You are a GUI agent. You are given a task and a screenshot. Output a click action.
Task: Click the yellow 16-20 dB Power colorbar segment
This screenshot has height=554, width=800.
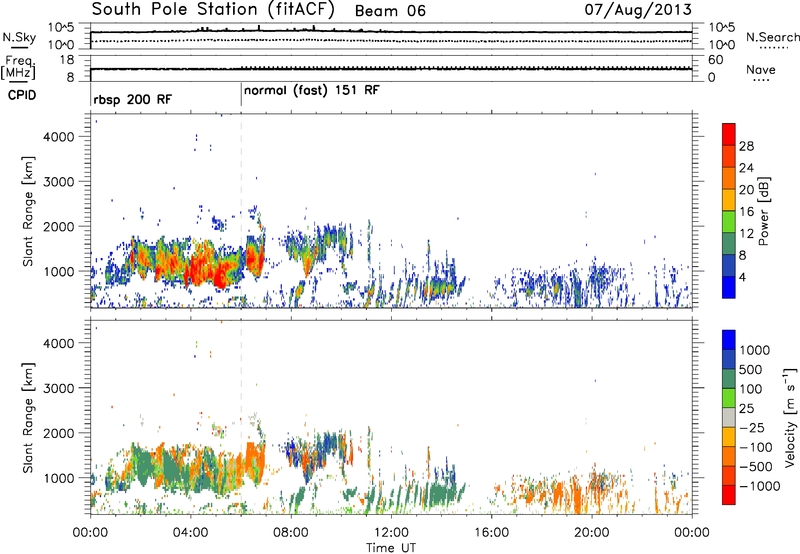tap(729, 199)
